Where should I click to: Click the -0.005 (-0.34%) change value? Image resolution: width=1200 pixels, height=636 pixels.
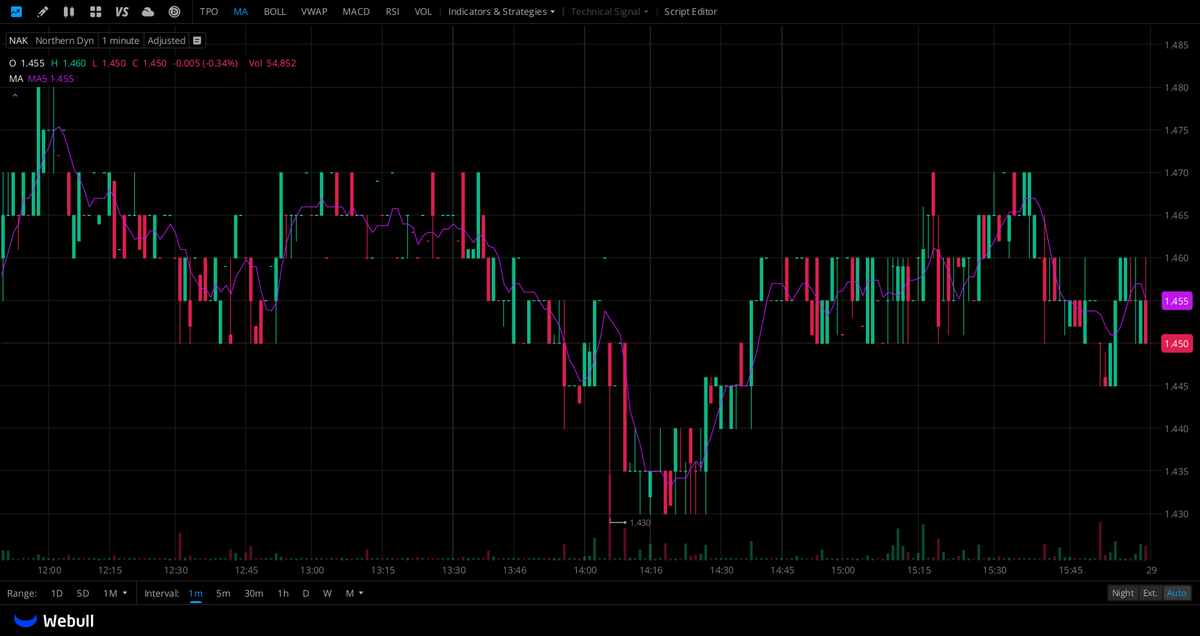pos(206,63)
